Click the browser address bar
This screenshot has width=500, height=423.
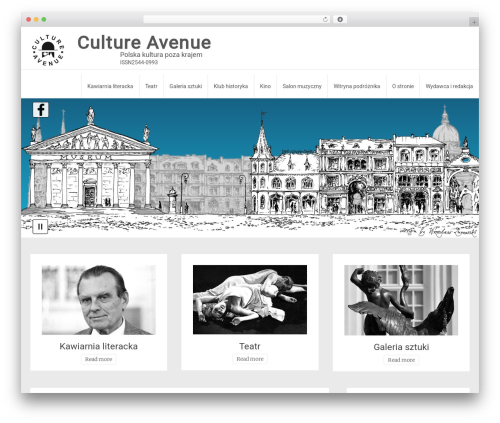tap(237, 19)
